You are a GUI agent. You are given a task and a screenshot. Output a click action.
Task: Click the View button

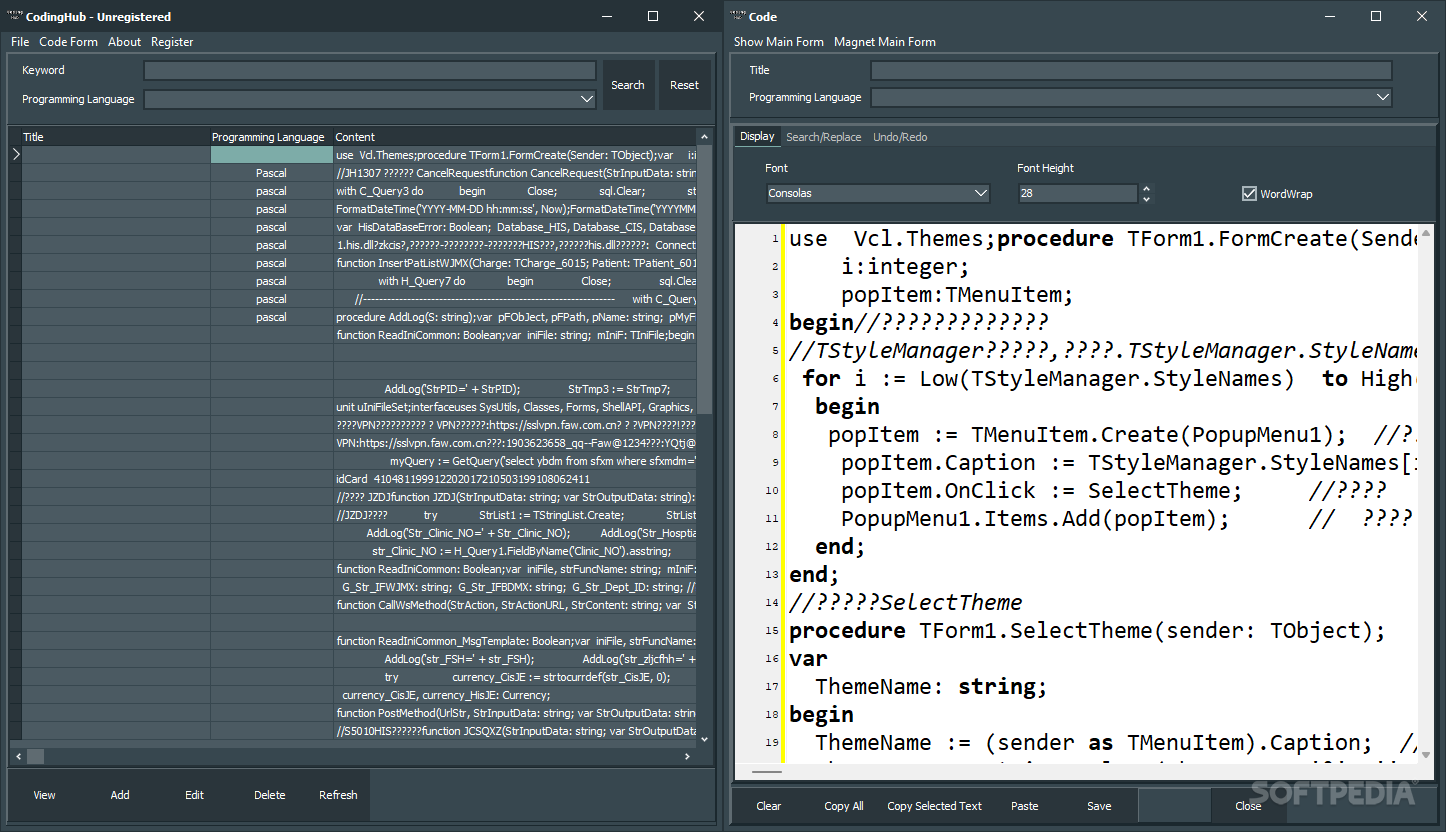pos(45,795)
